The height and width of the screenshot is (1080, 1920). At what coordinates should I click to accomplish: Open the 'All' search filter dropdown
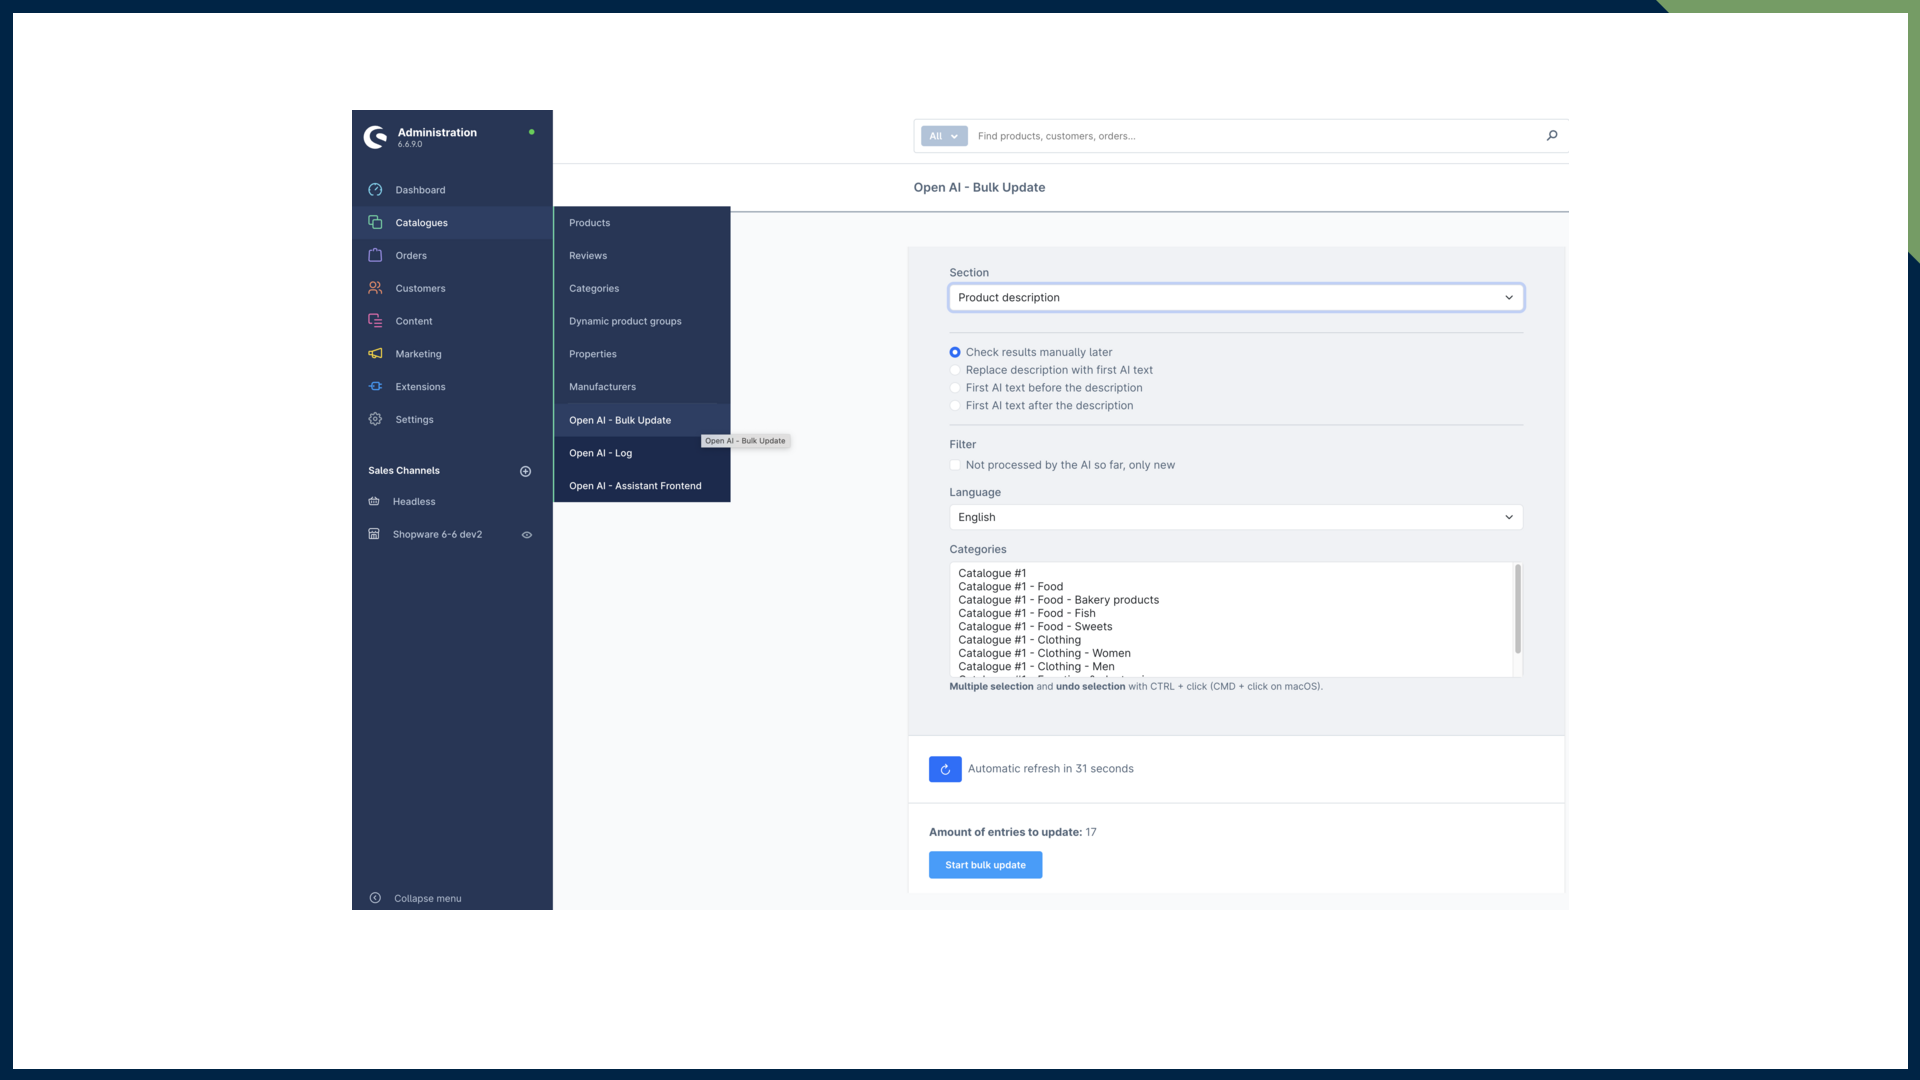[943, 136]
